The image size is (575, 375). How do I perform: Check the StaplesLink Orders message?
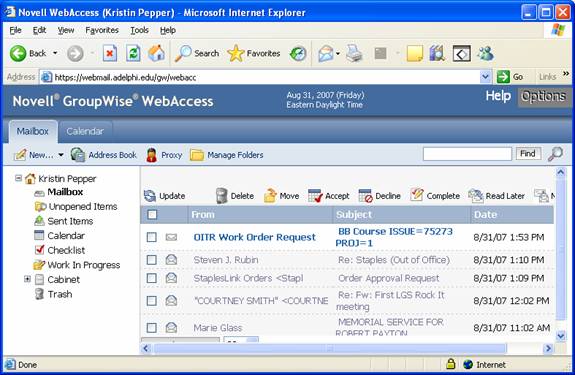151,278
